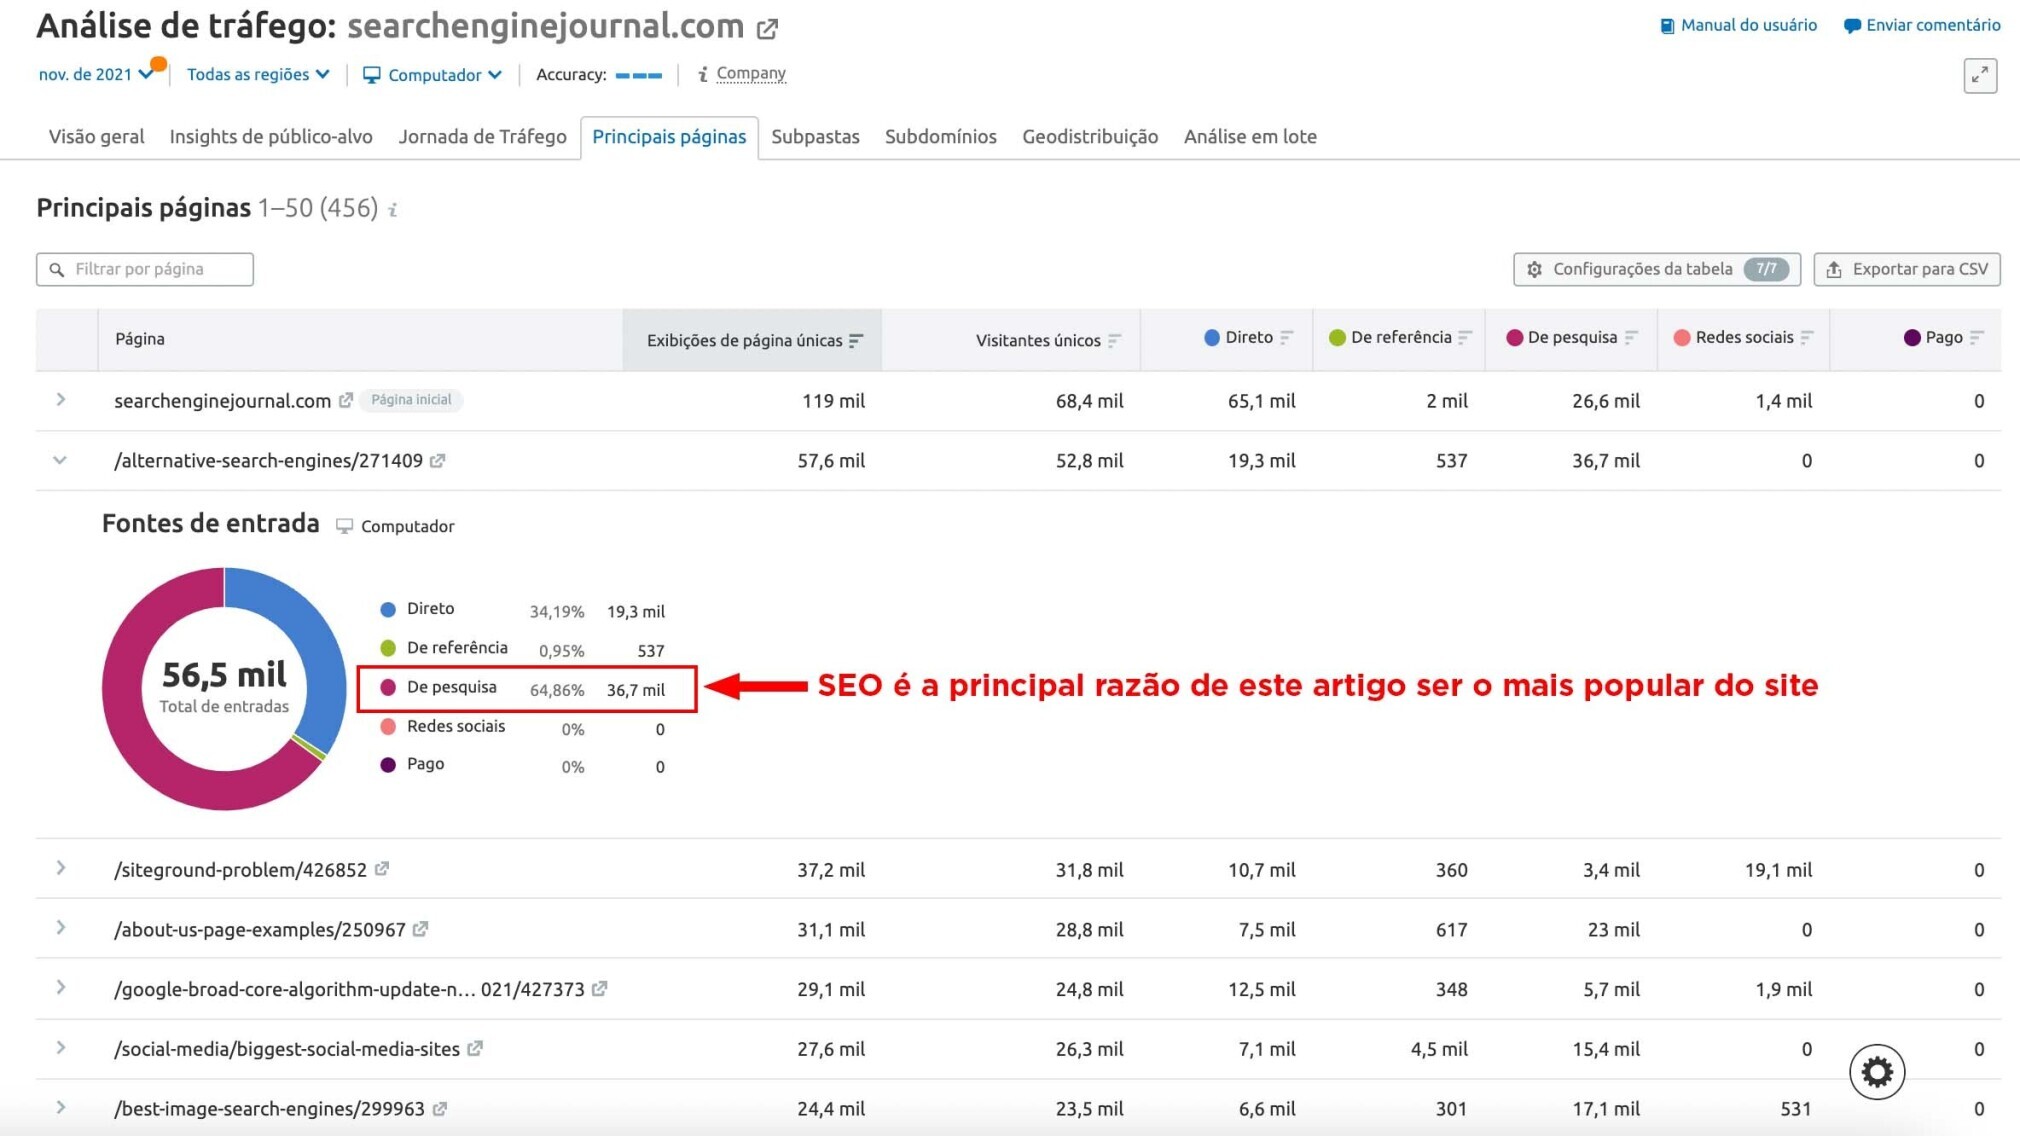Click the Company info icon
The height and width of the screenshot is (1136, 2020).
coord(703,74)
